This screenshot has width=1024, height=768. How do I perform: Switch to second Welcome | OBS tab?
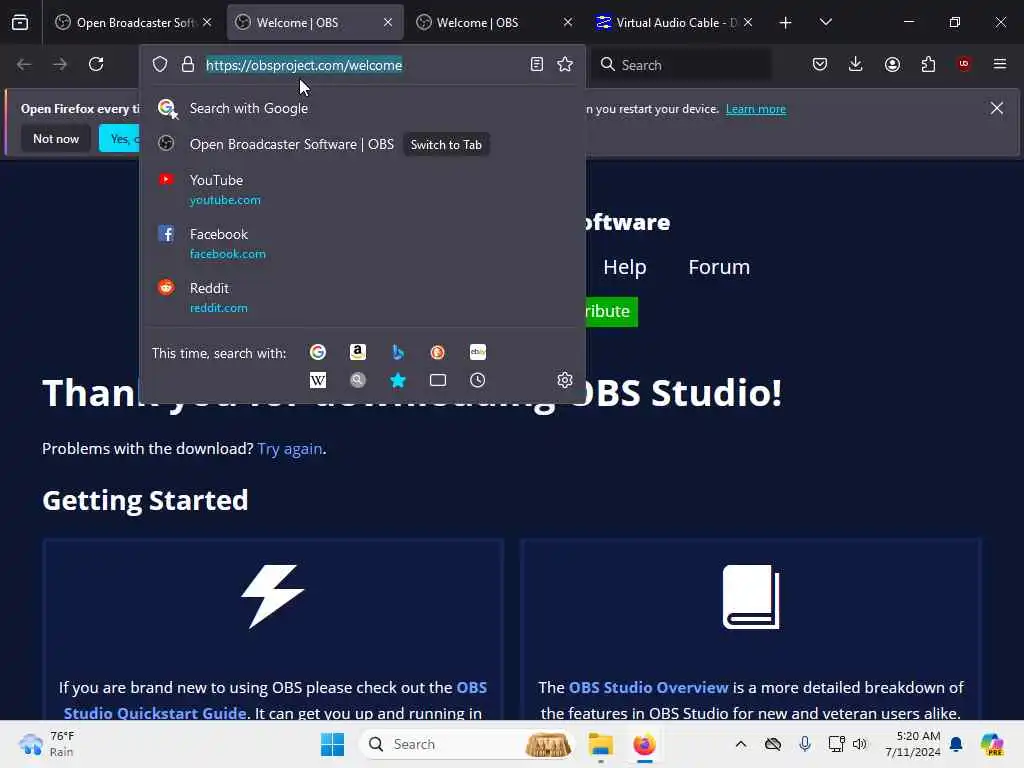(495, 23)
